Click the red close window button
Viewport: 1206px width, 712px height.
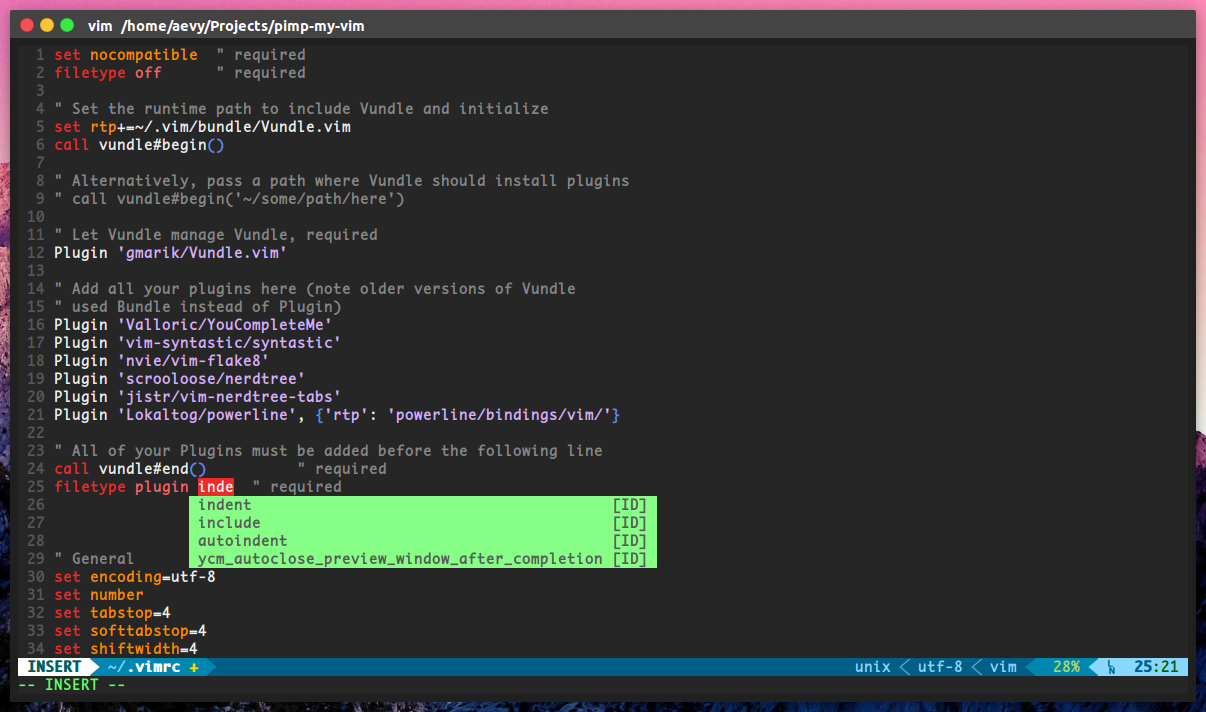pyautogui.click(x=27, y=25)
